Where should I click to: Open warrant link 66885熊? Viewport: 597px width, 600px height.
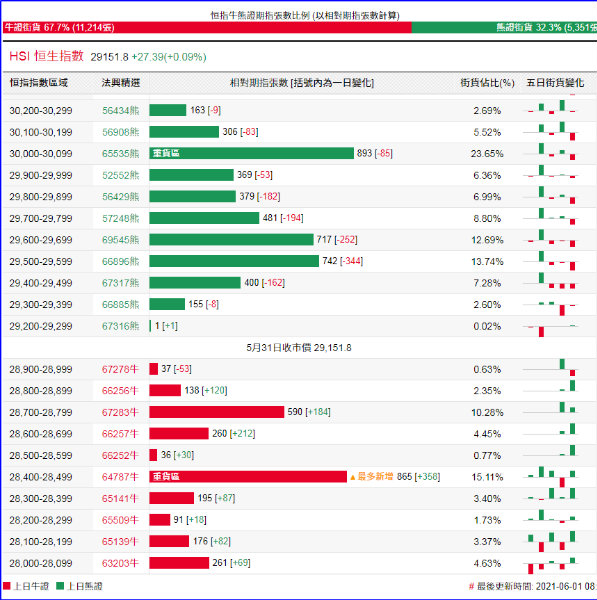(x=121, y=305)
